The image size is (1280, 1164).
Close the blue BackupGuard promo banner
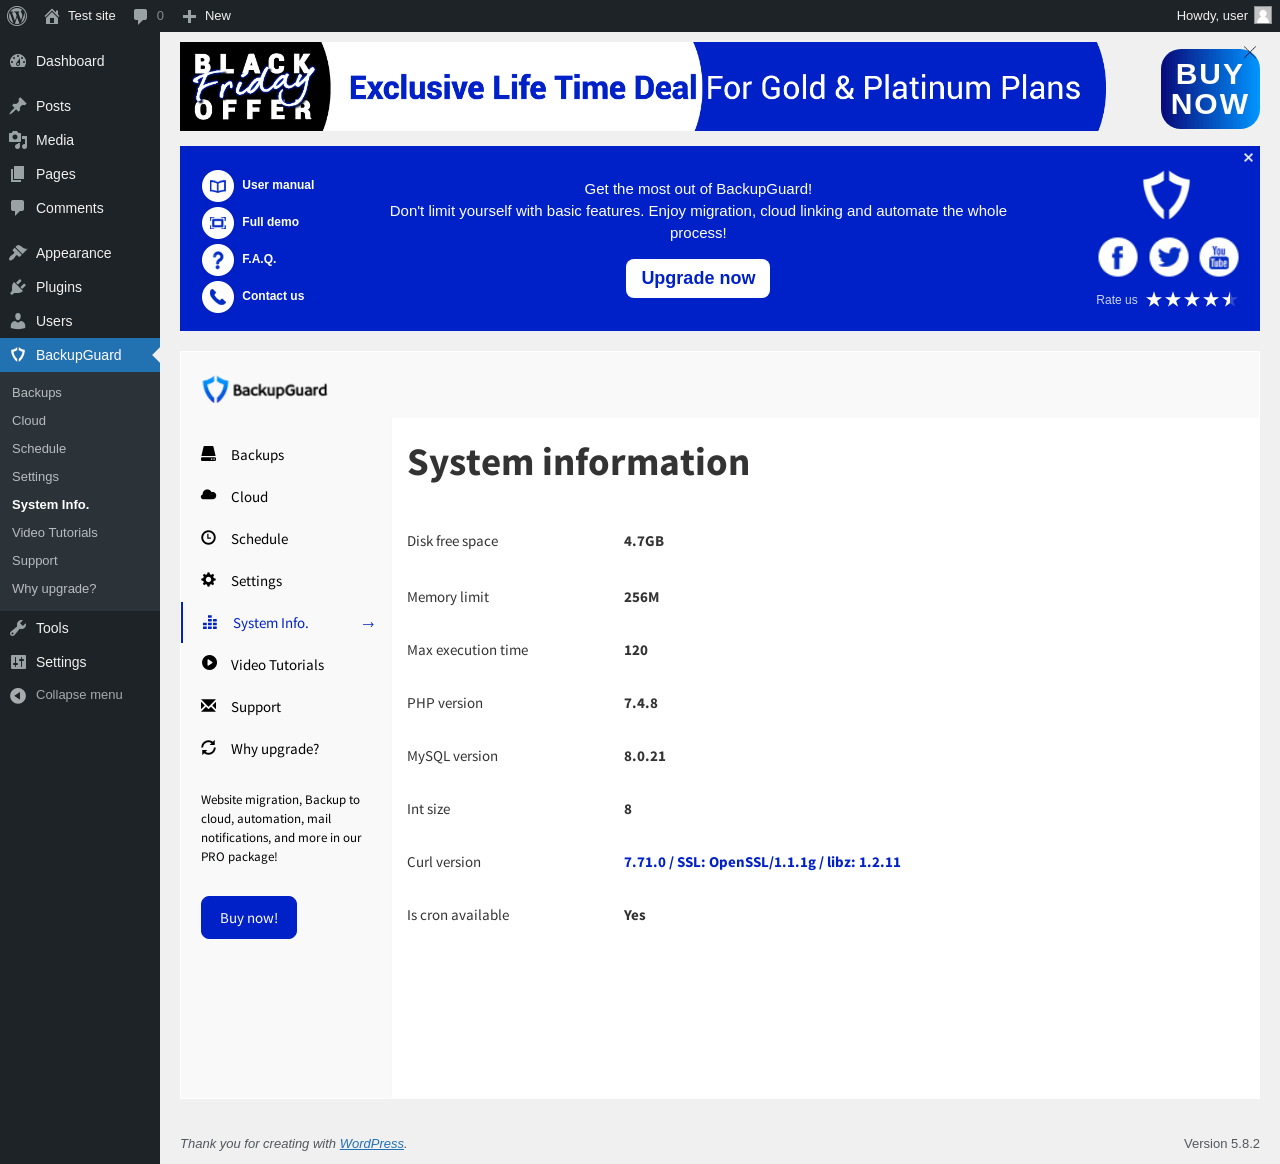click(1248, 158)
